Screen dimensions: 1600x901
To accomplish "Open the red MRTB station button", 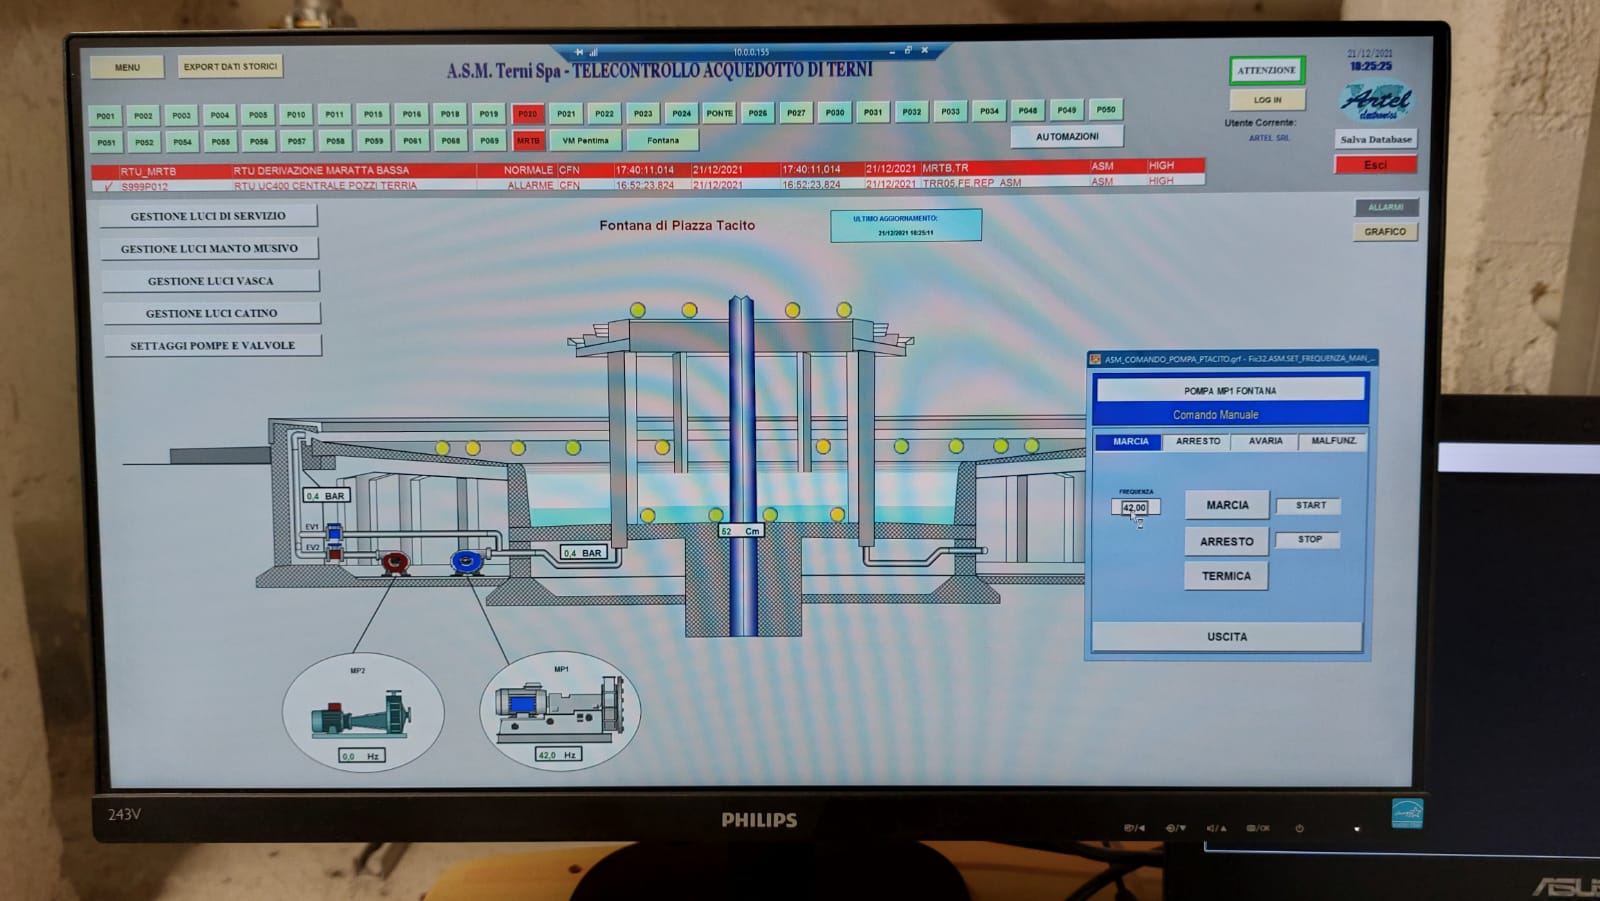I will [528, 141].
